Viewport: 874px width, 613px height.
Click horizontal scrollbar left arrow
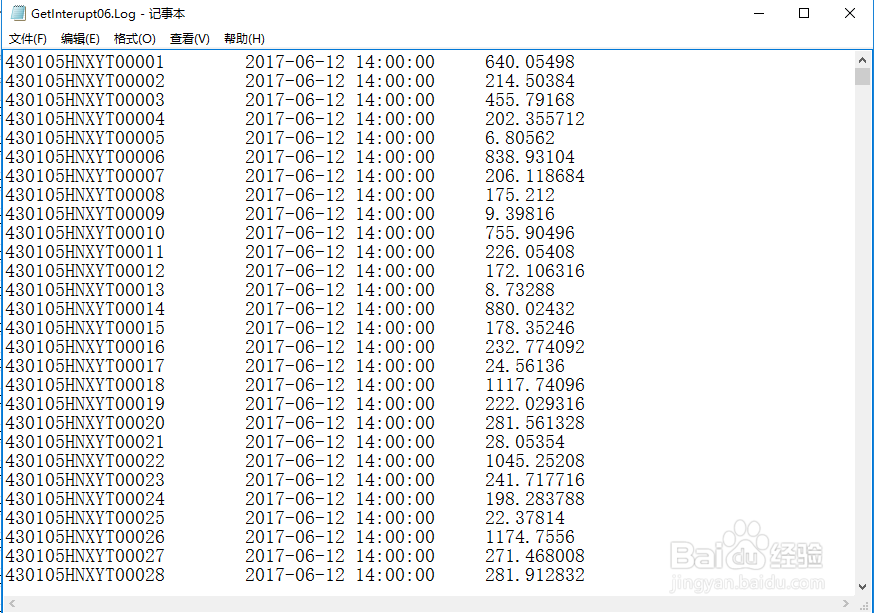point(12,604)
